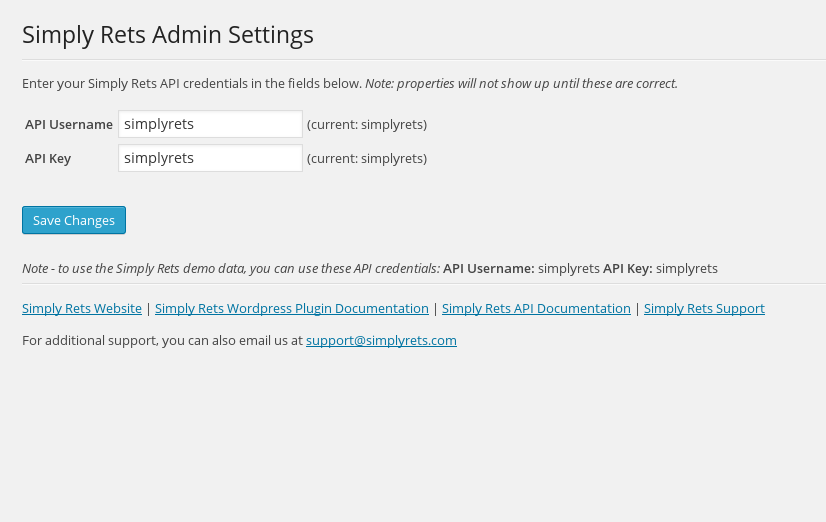826x522 pixels.
Task: Select the Simply Rets Admin Settings heading
Action: click(x=168, y=35)
